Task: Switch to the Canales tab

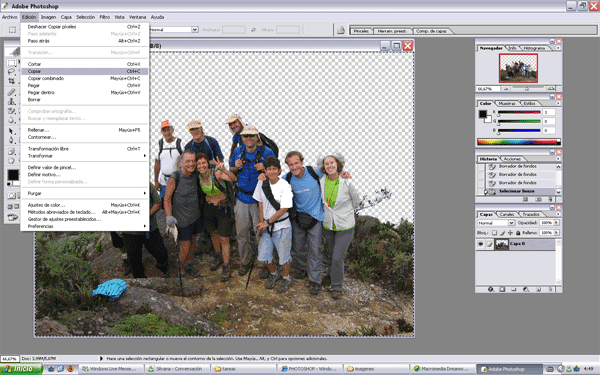Action: pyautogui.click(x=507, y=214)
